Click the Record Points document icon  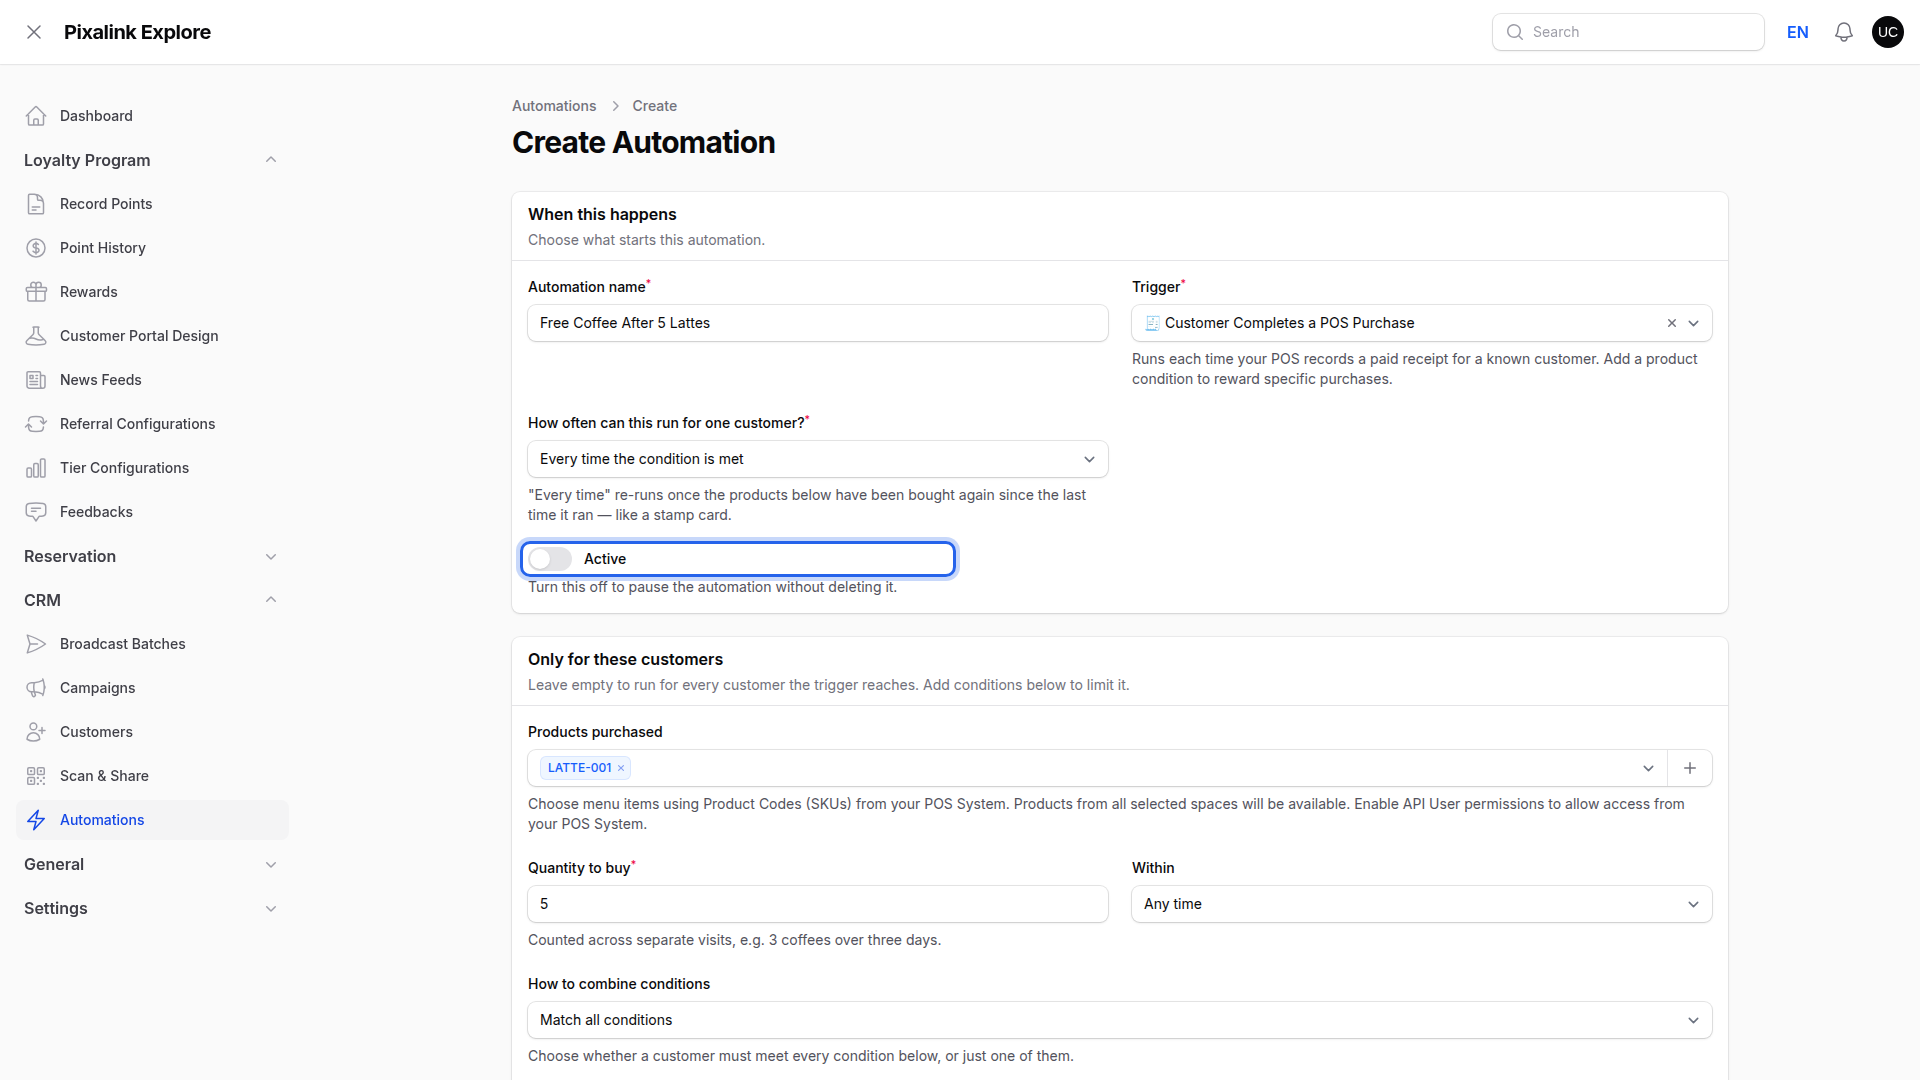click(x=36, y=204)
